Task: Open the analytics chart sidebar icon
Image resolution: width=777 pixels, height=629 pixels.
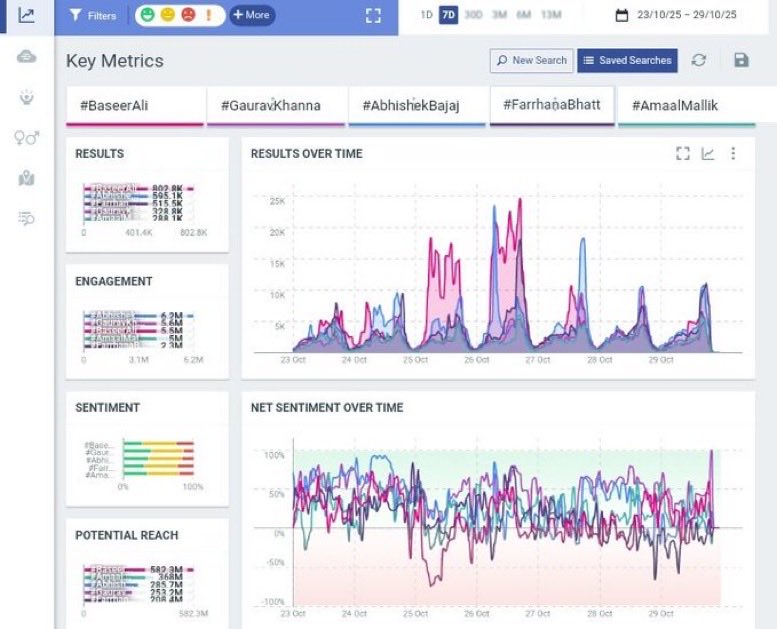Action: pyautogui.click(x=26, y=15)
